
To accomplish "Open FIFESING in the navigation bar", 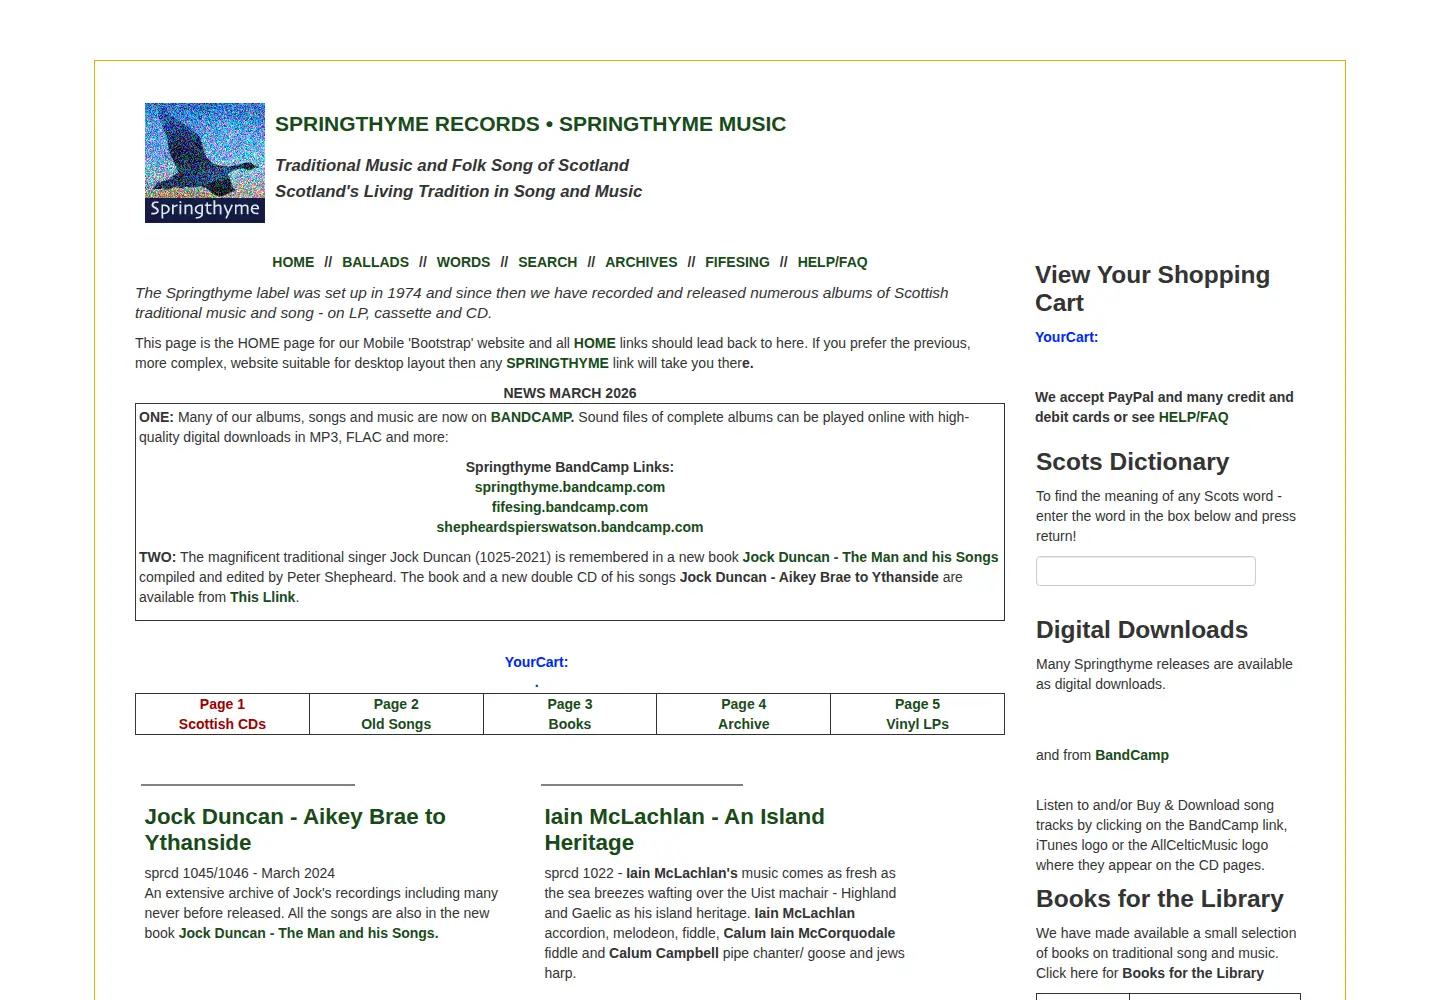I will (x=737, y=262).
